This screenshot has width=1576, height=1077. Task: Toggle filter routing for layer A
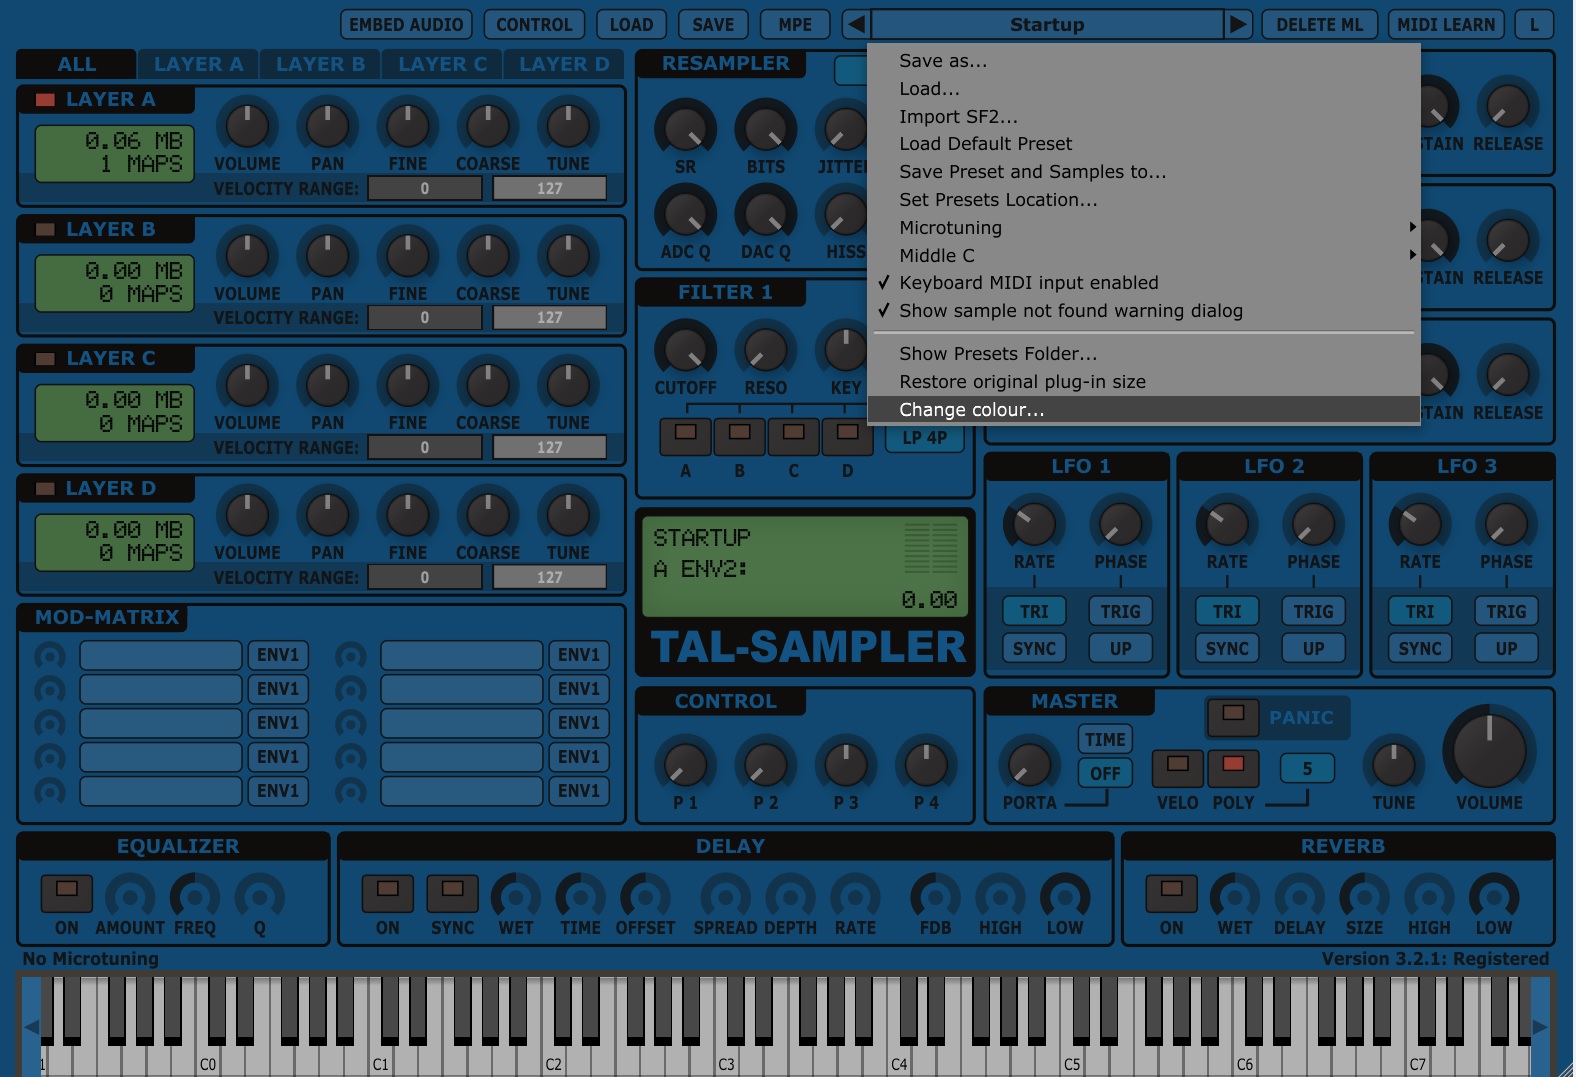[x=686, y=435]
